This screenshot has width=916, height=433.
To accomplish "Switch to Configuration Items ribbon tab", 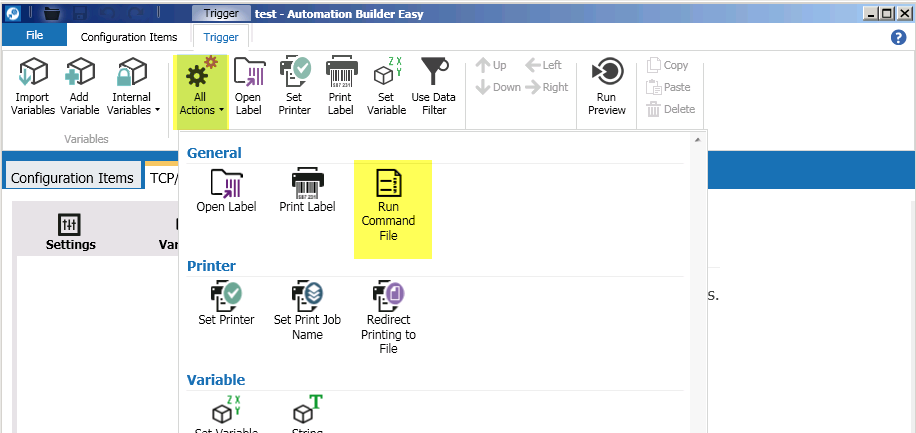I will click(129, 37).
